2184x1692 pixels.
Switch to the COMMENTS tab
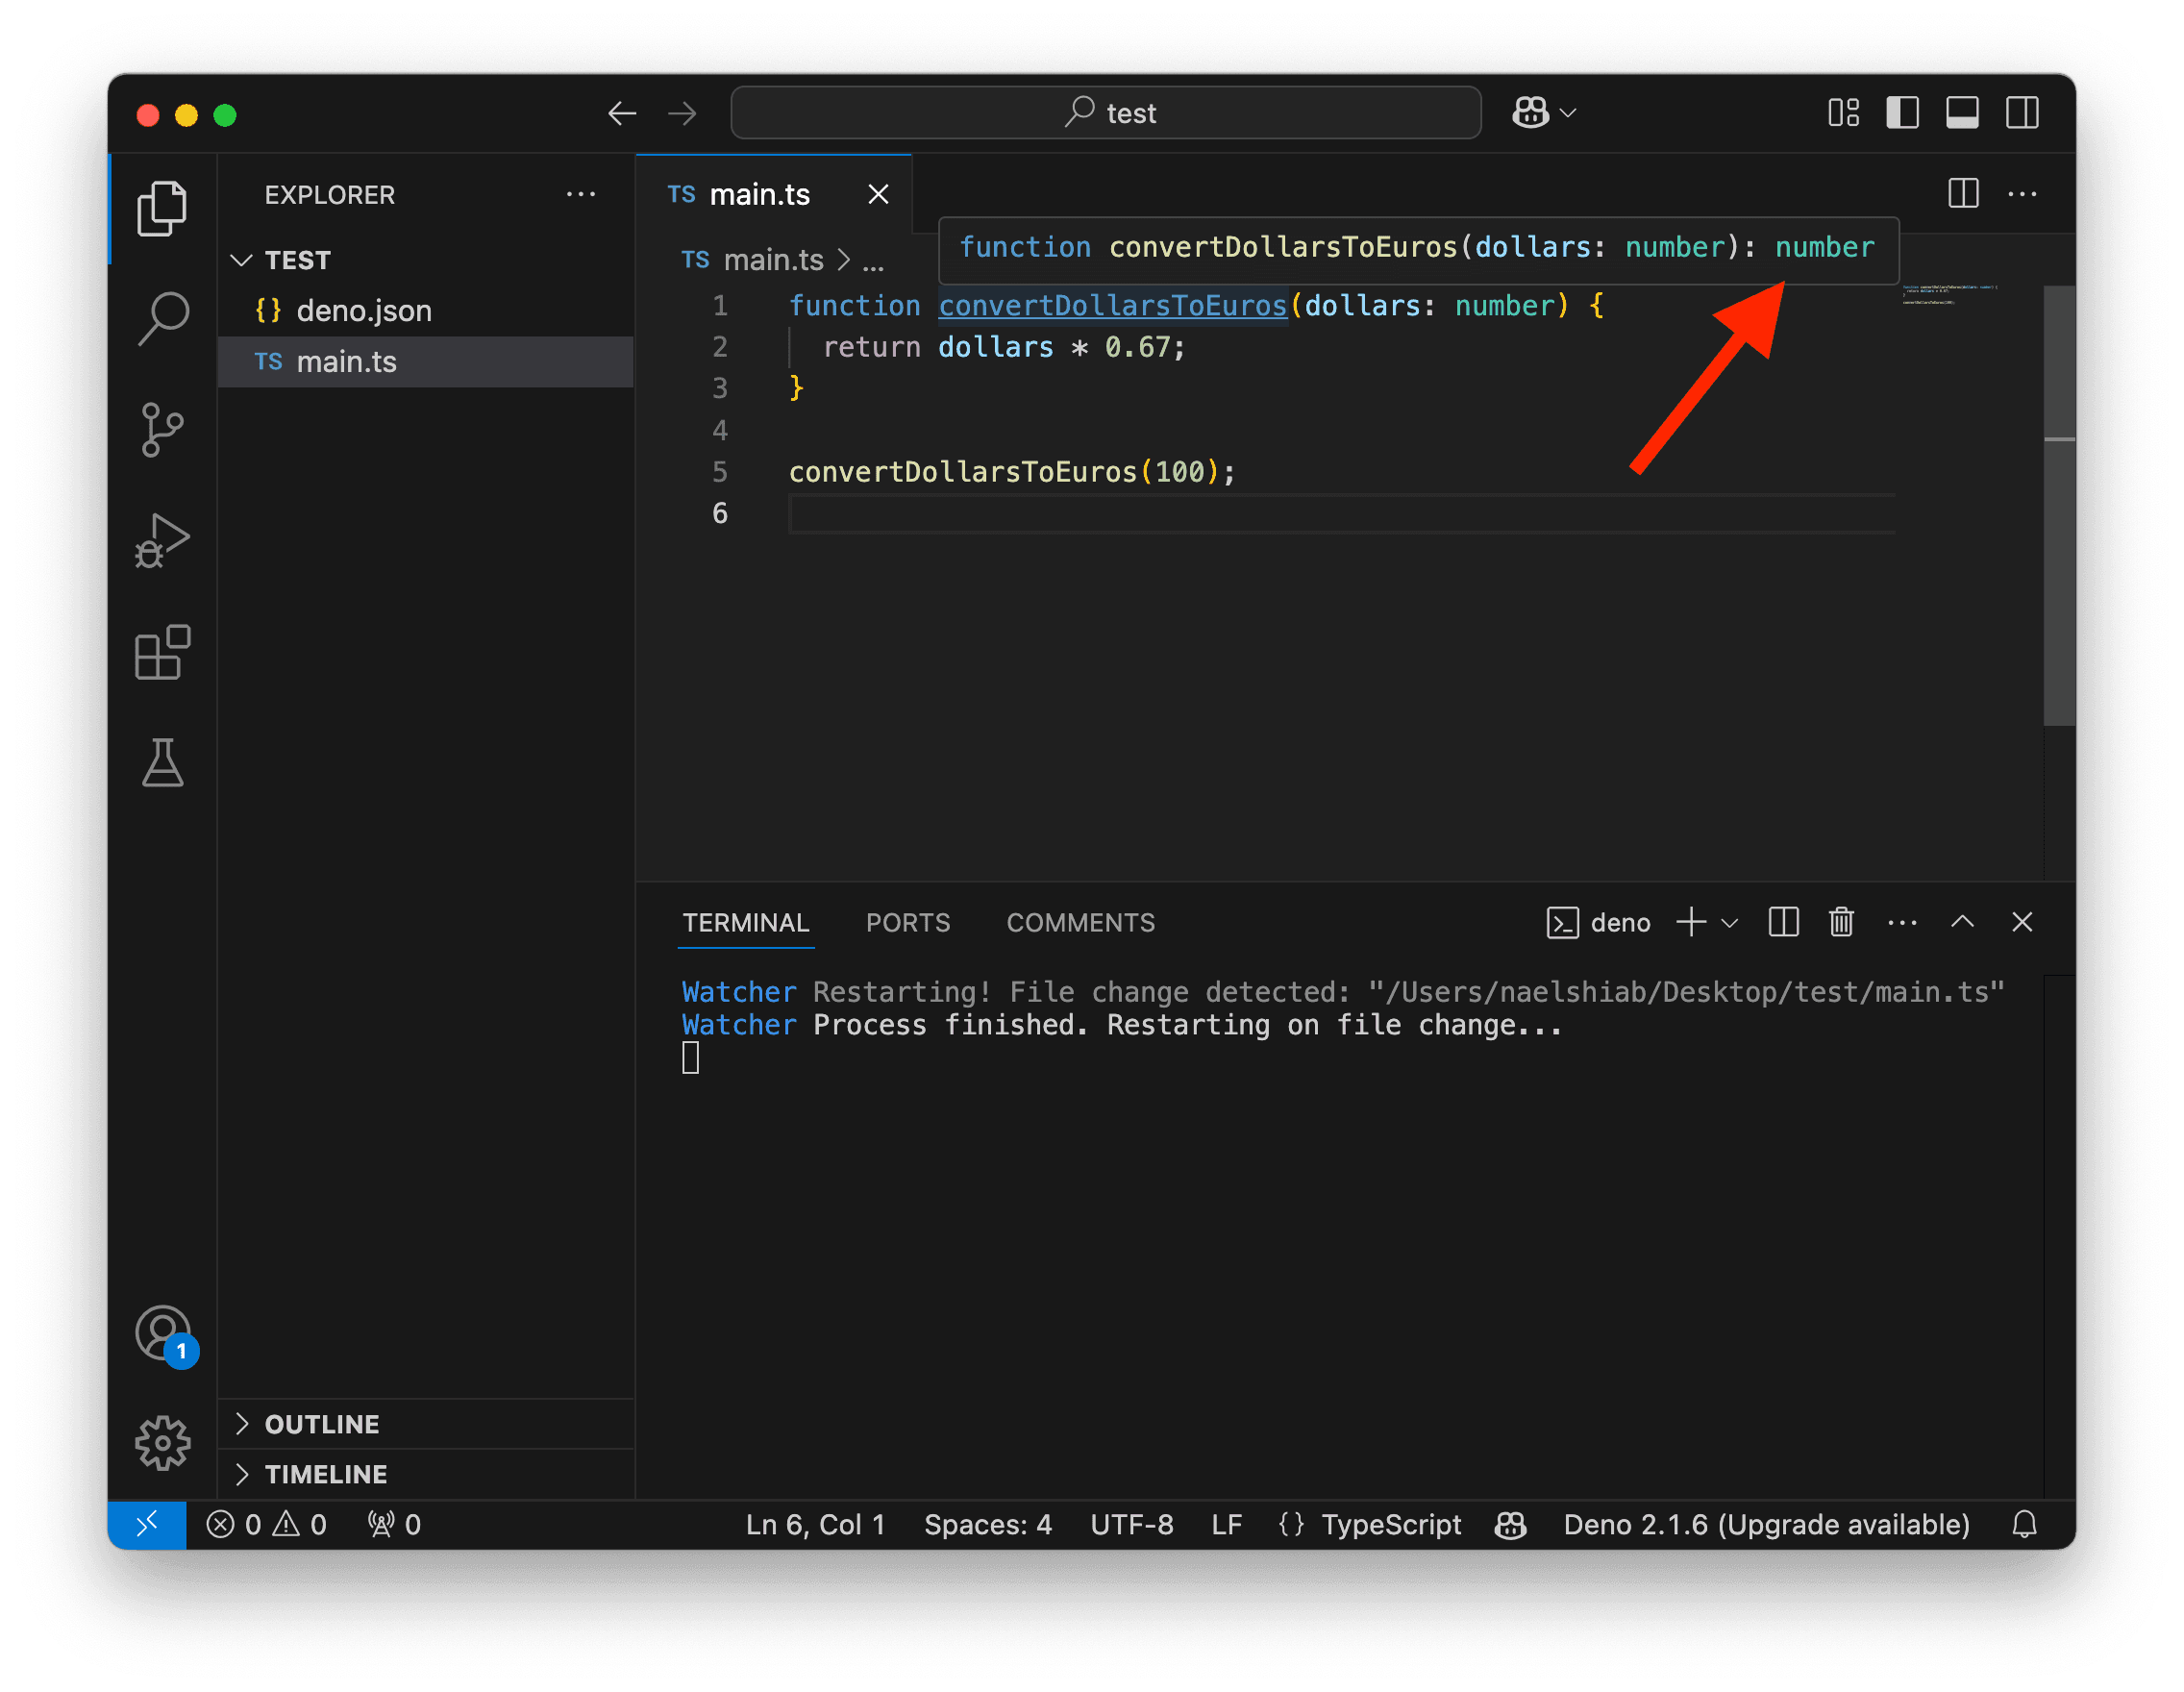(x=1080, y=922)
